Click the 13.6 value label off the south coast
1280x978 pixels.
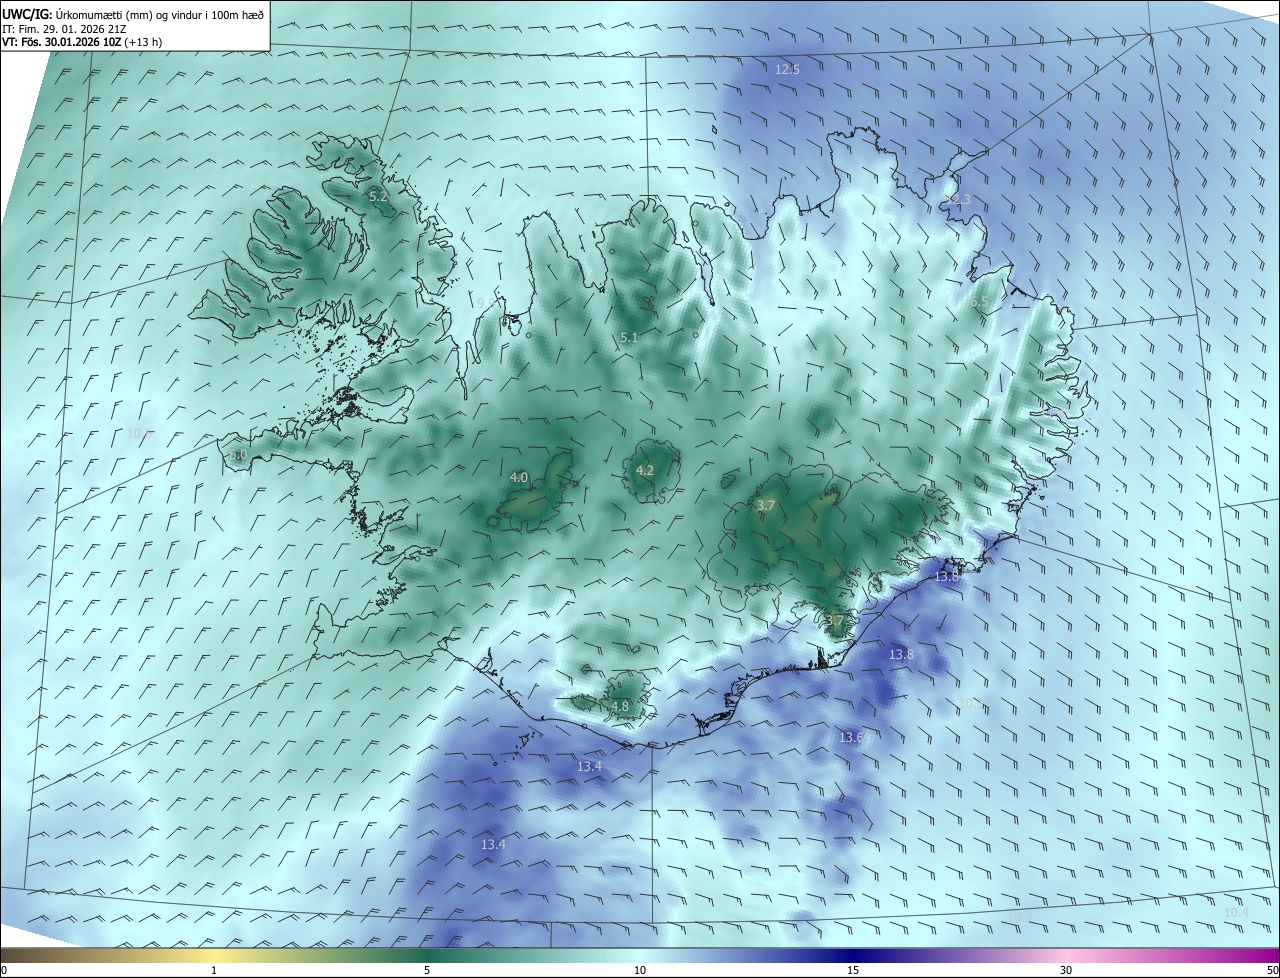851,737
